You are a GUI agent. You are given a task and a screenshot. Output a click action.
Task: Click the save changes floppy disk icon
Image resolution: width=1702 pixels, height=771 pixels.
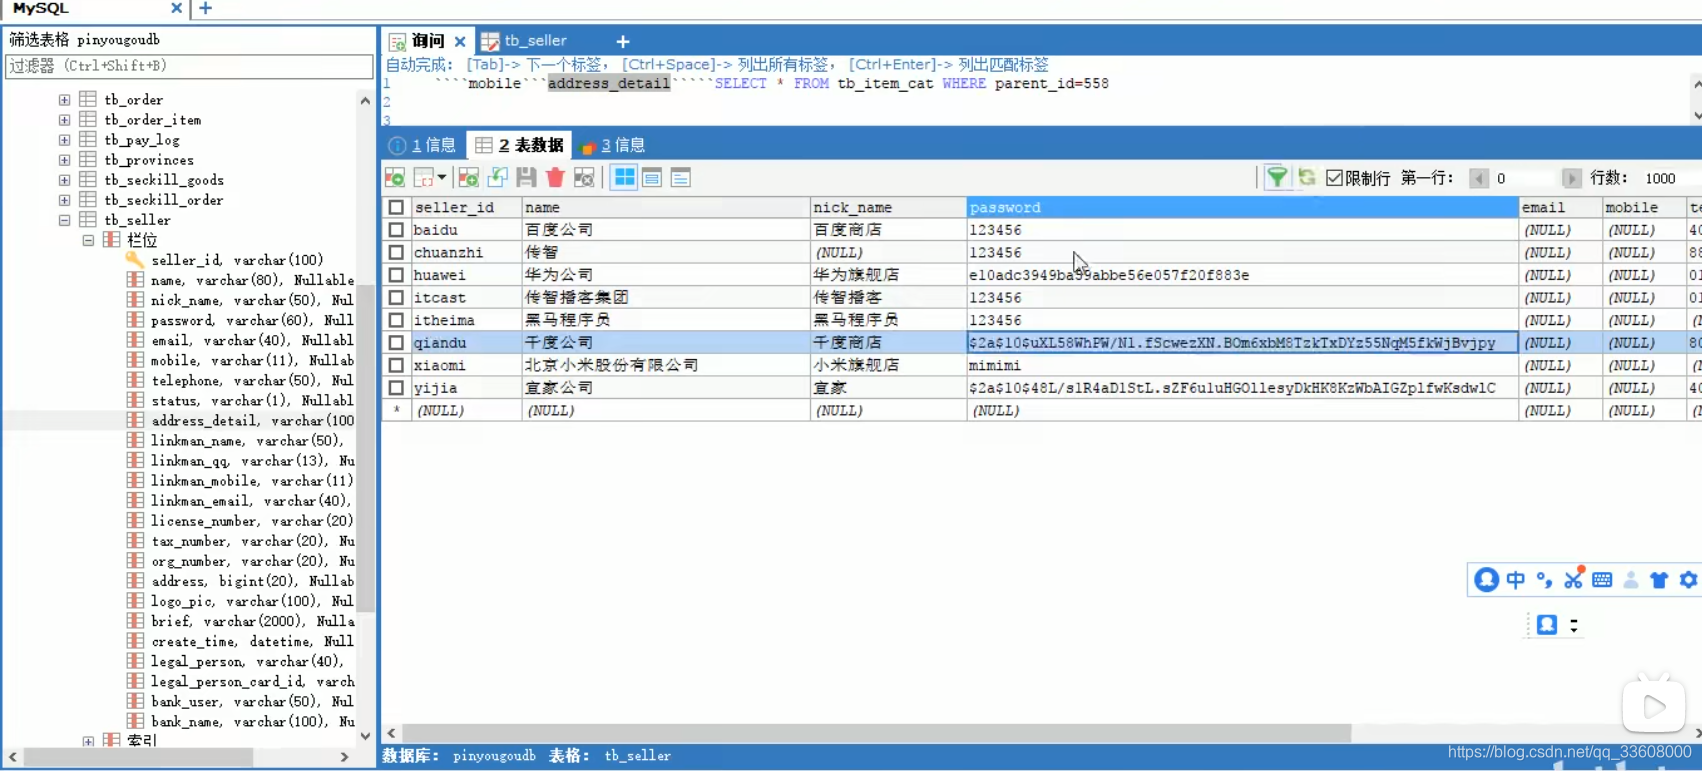(x=526, y=178)
